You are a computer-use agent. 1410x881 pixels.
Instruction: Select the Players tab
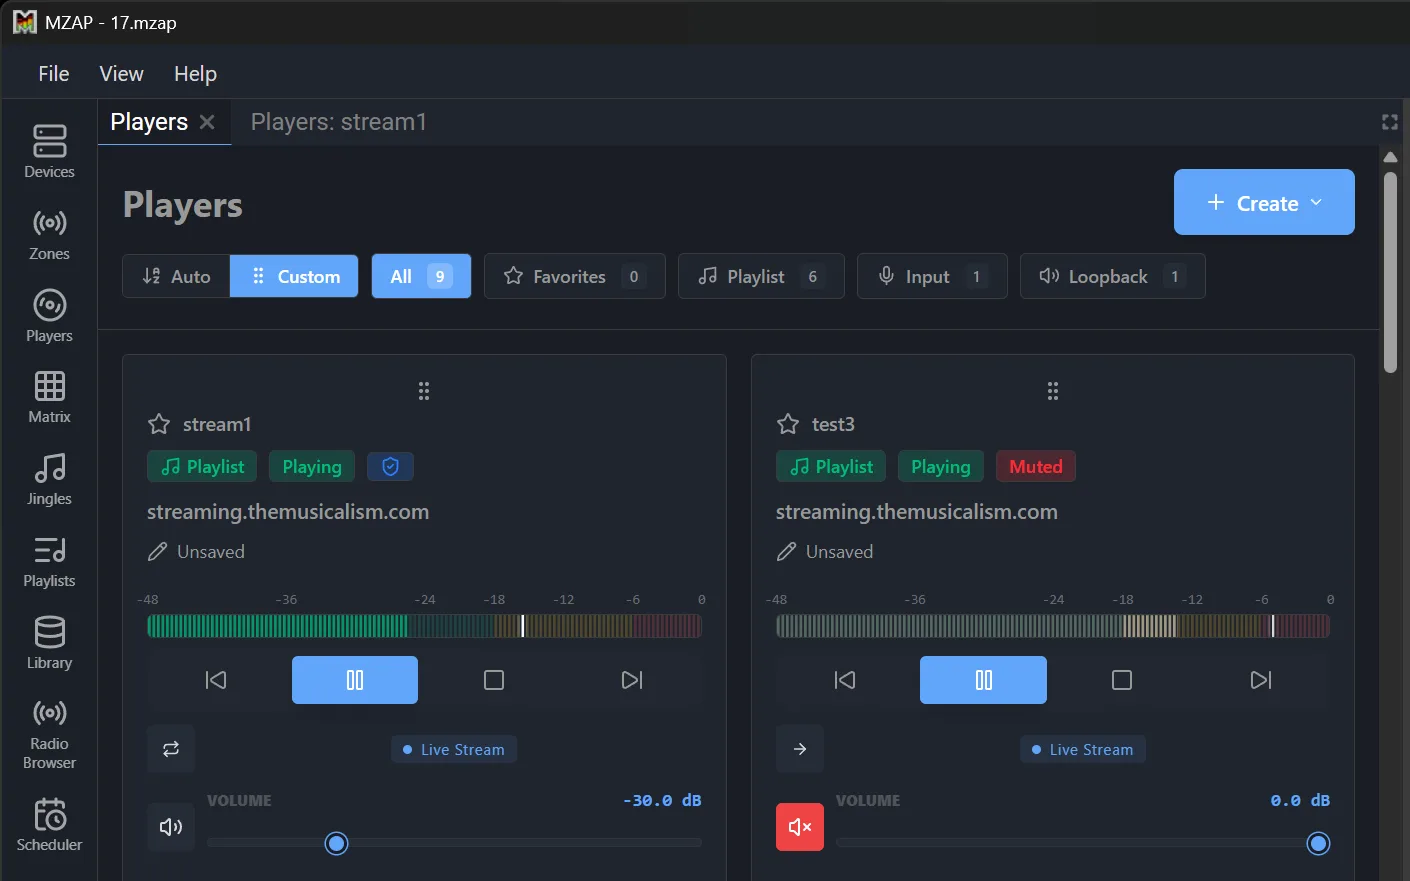149,122
